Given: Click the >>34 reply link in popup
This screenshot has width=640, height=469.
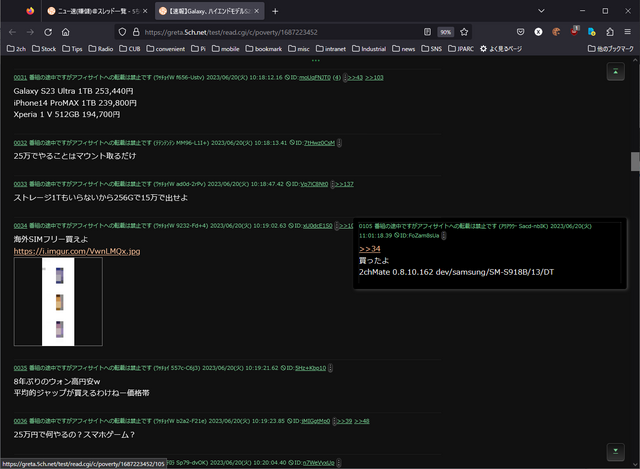Looking at the screenshot, I should point(369,249).
